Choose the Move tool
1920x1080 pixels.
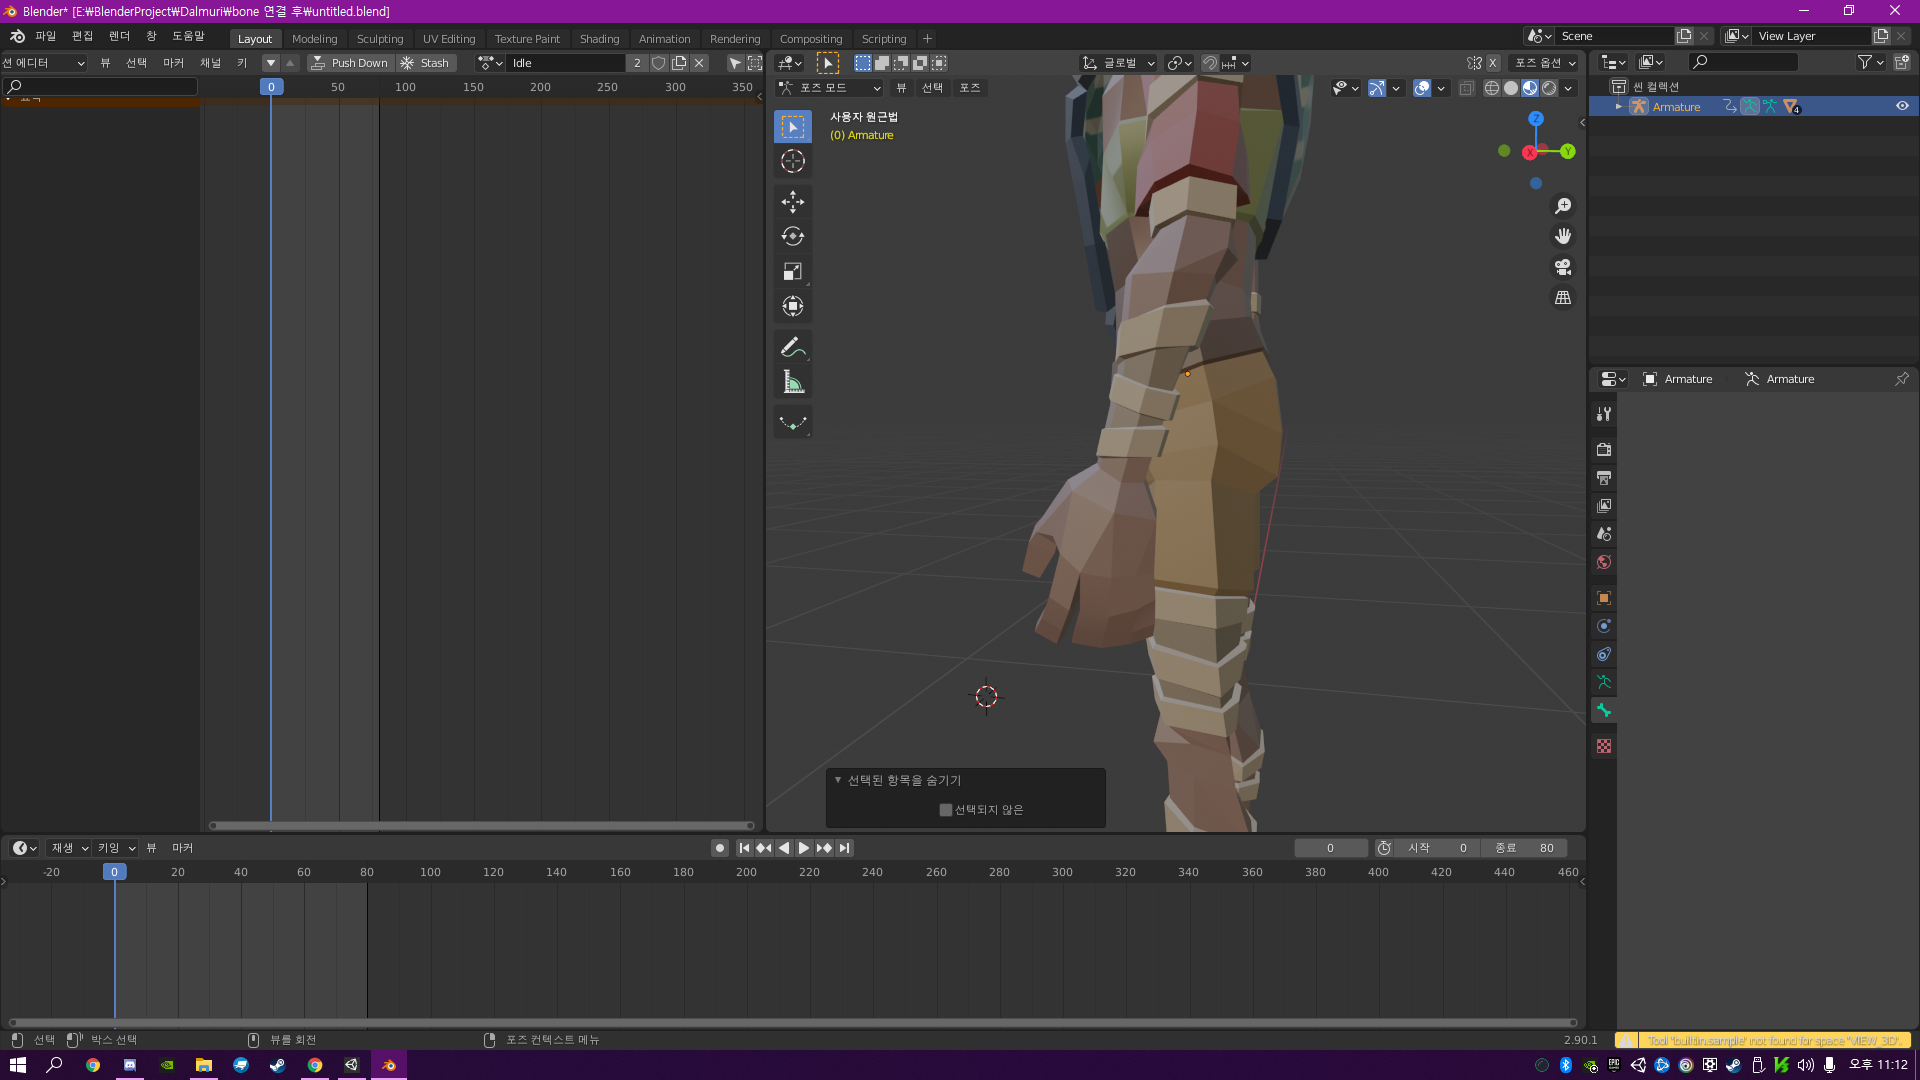coord(792,202)
